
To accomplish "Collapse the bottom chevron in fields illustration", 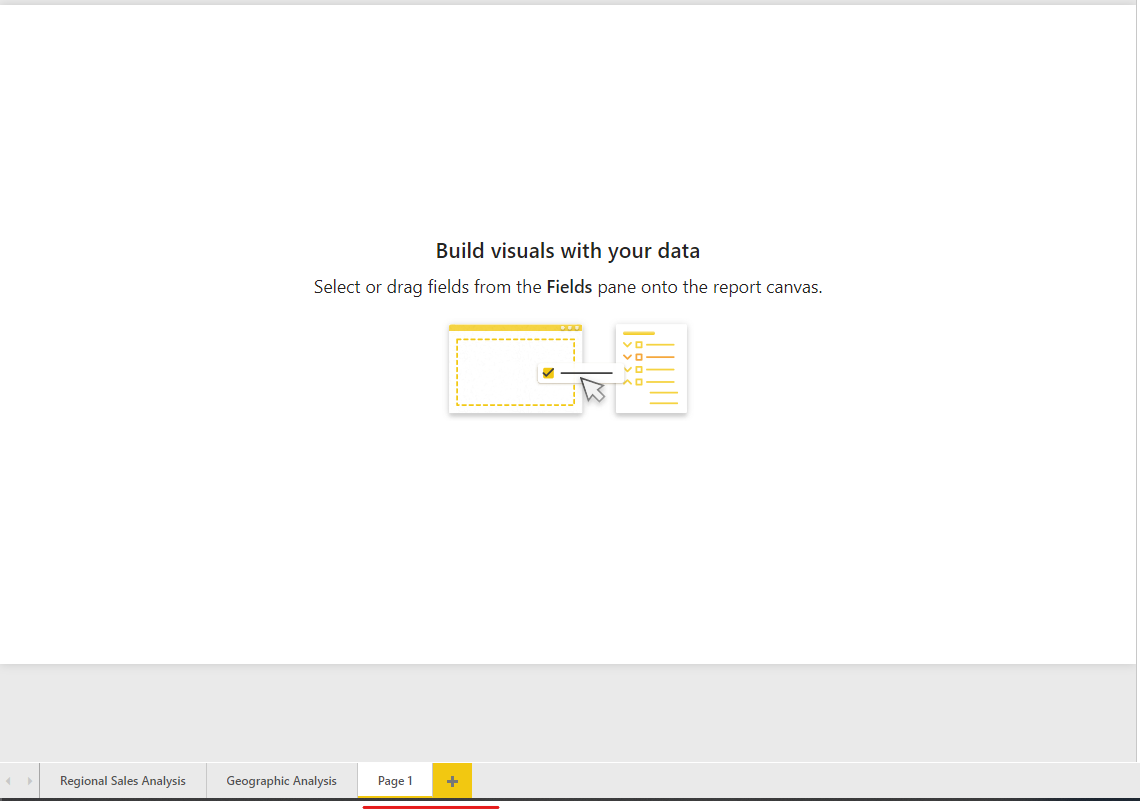I will tap(627, 382).
